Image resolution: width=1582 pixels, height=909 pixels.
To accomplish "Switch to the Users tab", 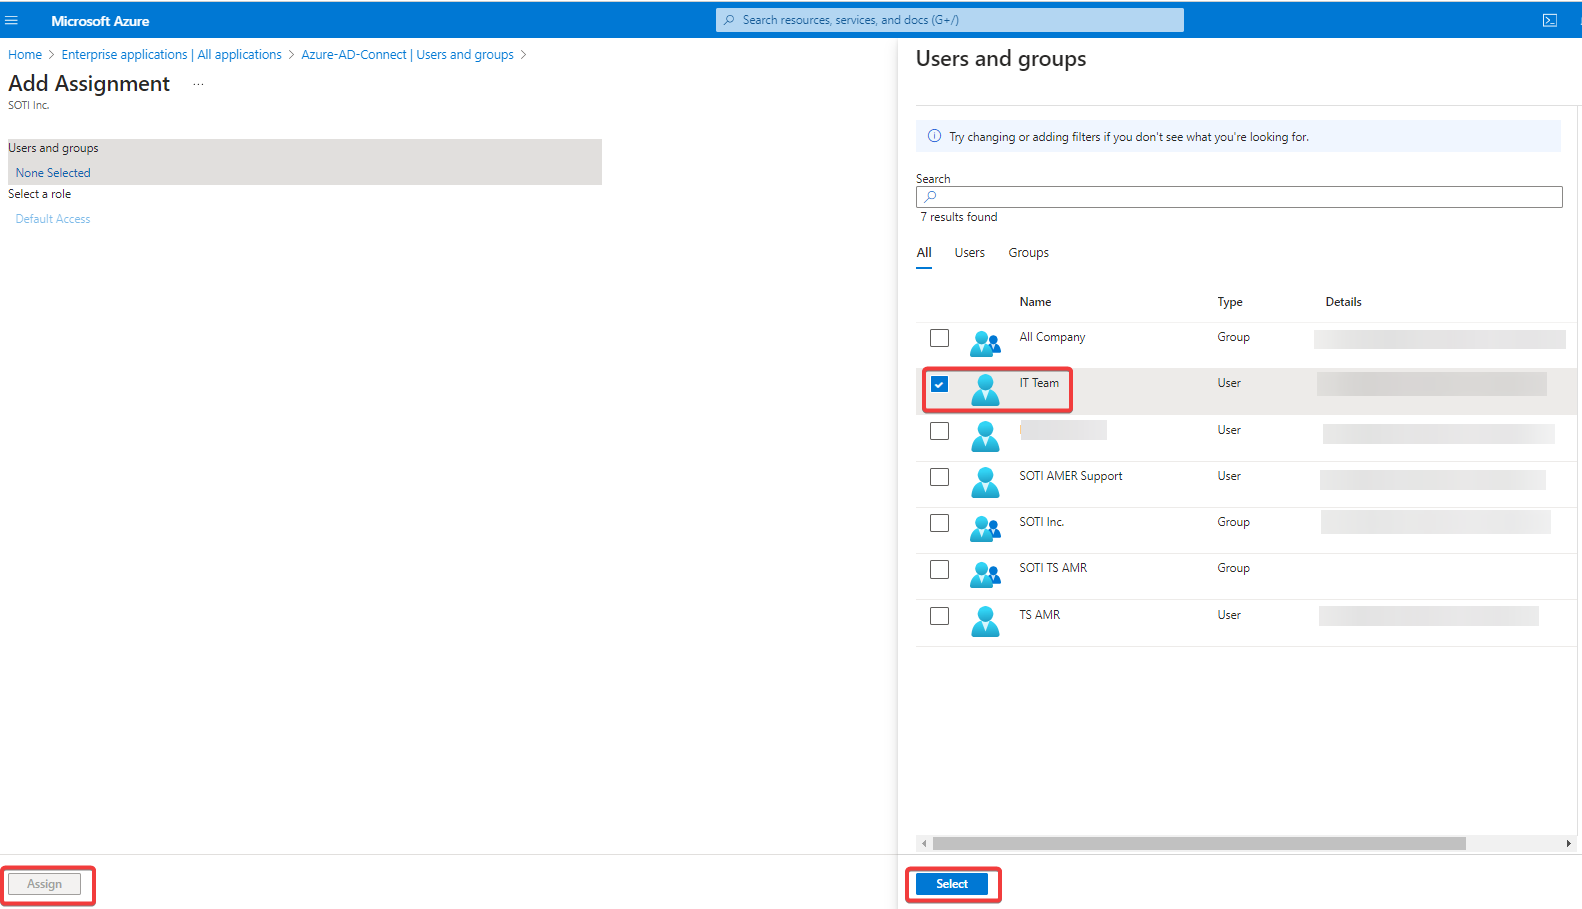I will (969, 253).
